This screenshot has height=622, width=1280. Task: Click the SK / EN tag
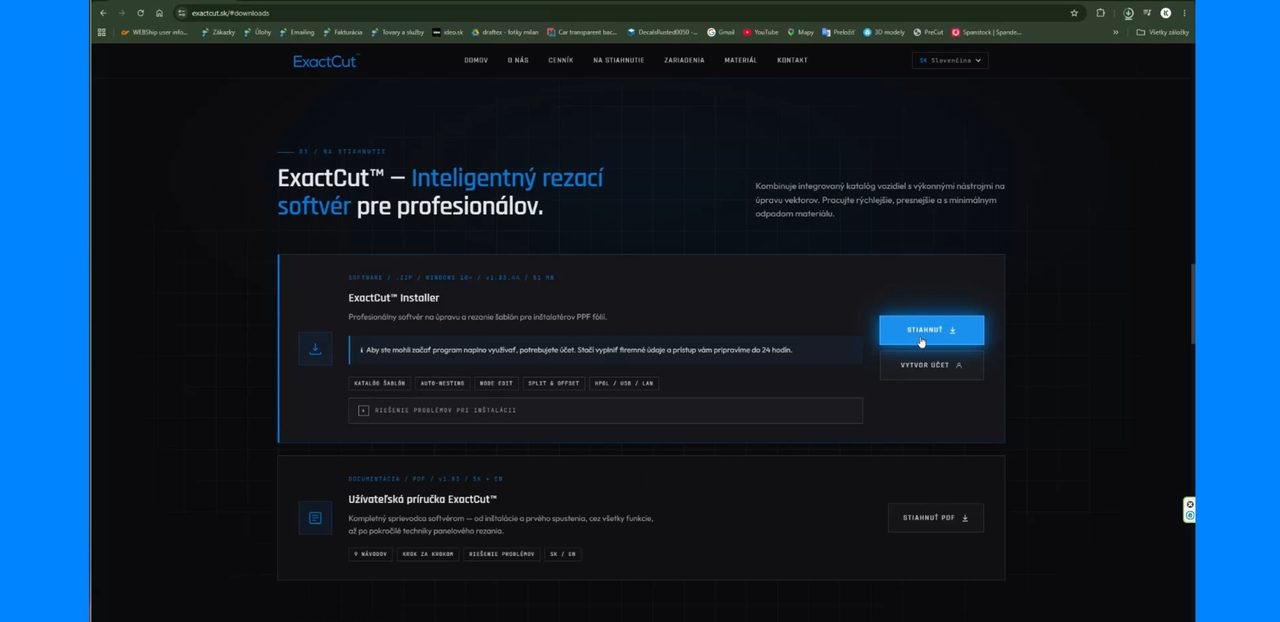[x=563, y=553]
